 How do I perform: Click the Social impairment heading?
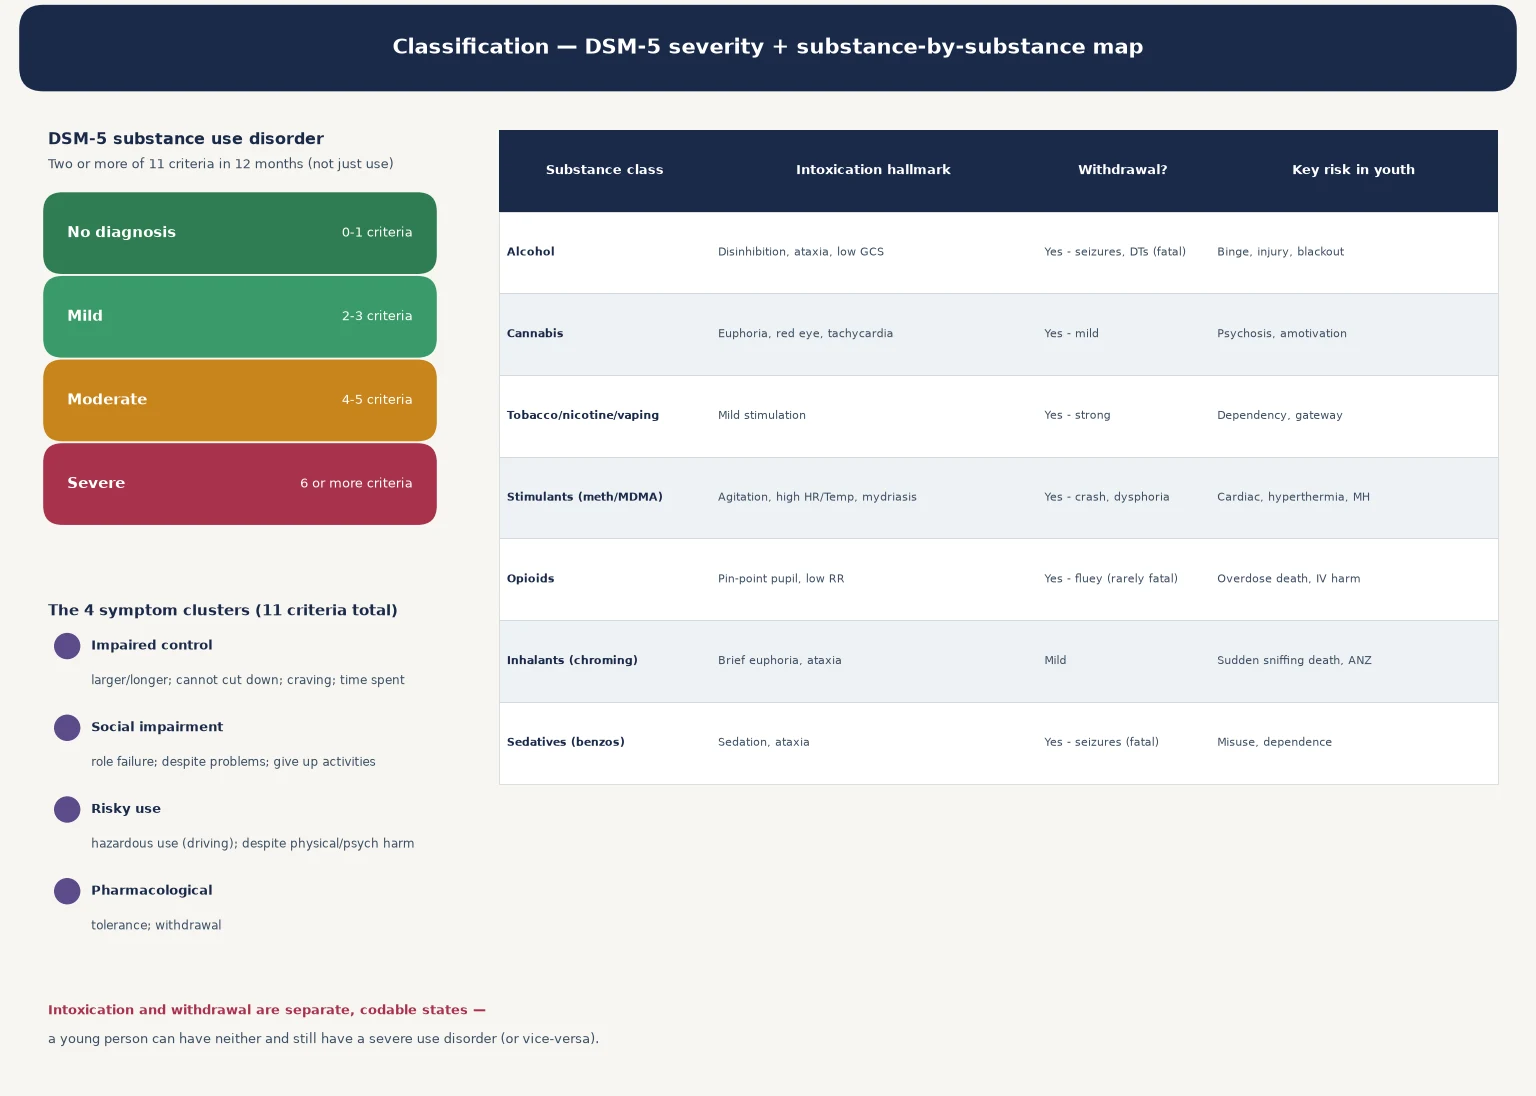(x=157, y=727)
